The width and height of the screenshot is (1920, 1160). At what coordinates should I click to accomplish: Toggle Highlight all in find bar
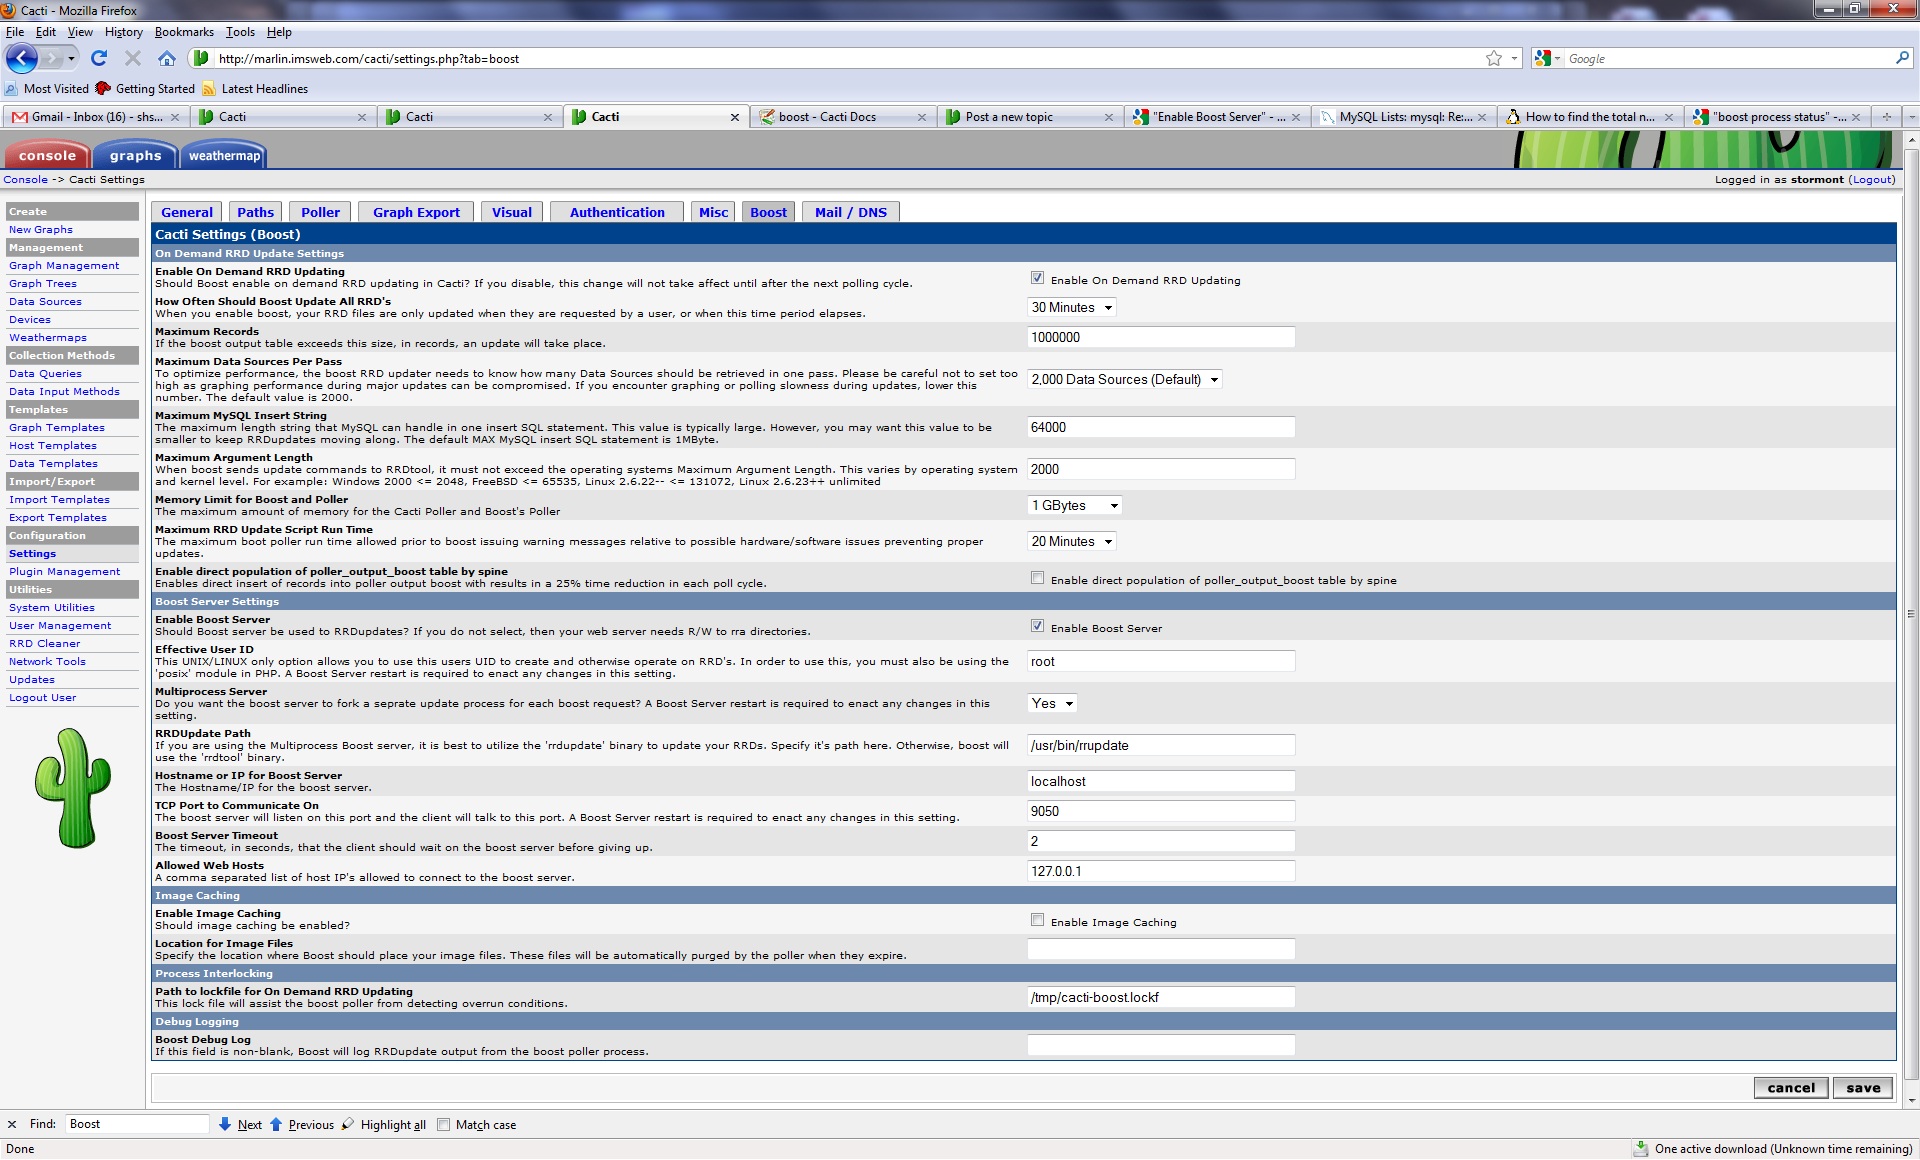pos(384,1124)
